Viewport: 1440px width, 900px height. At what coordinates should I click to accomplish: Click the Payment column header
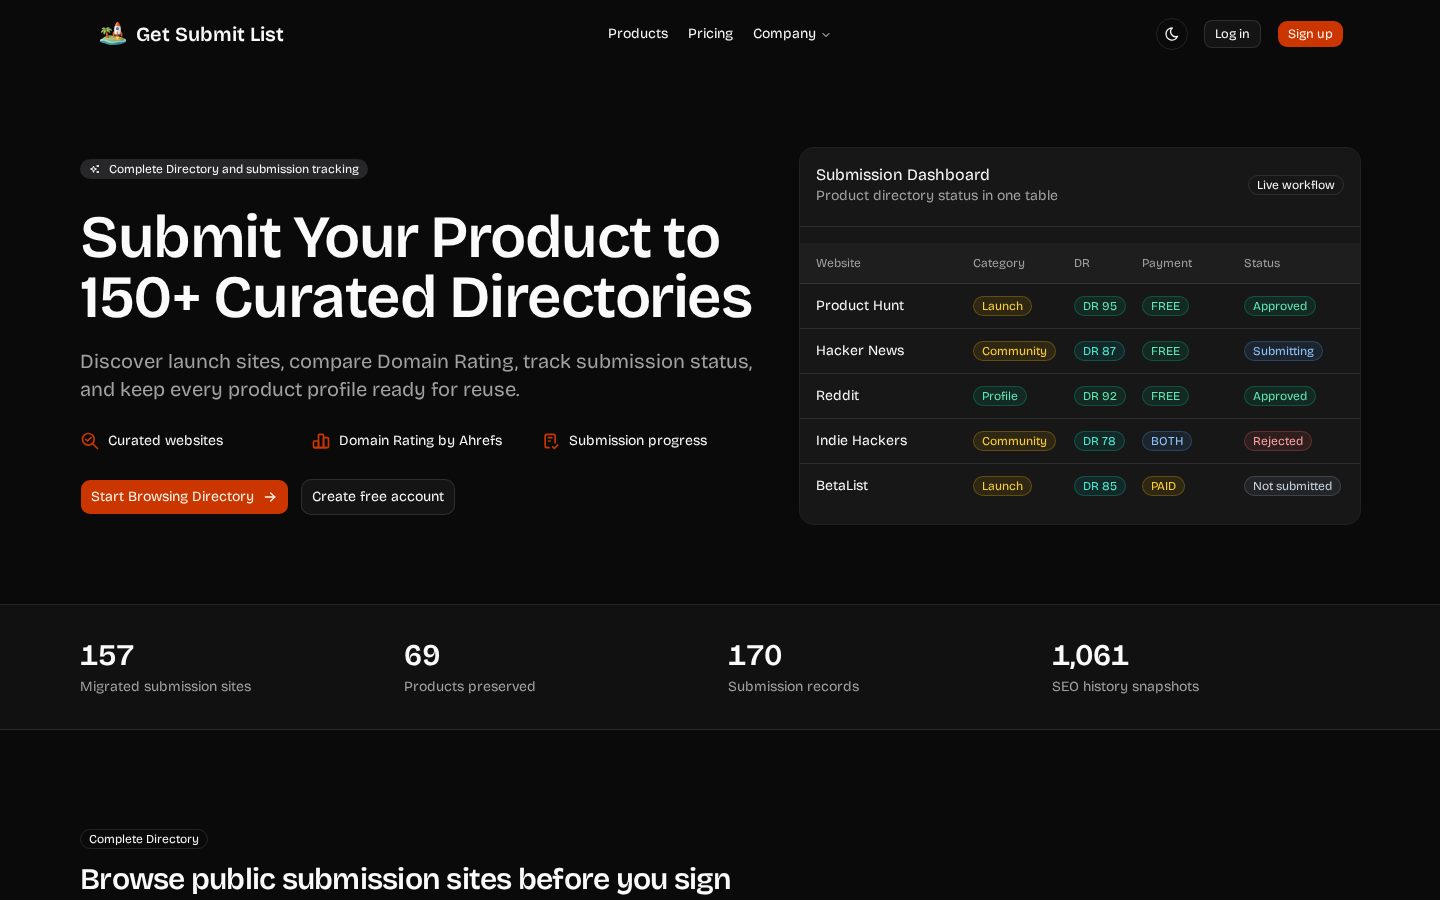coord(1167,263)
